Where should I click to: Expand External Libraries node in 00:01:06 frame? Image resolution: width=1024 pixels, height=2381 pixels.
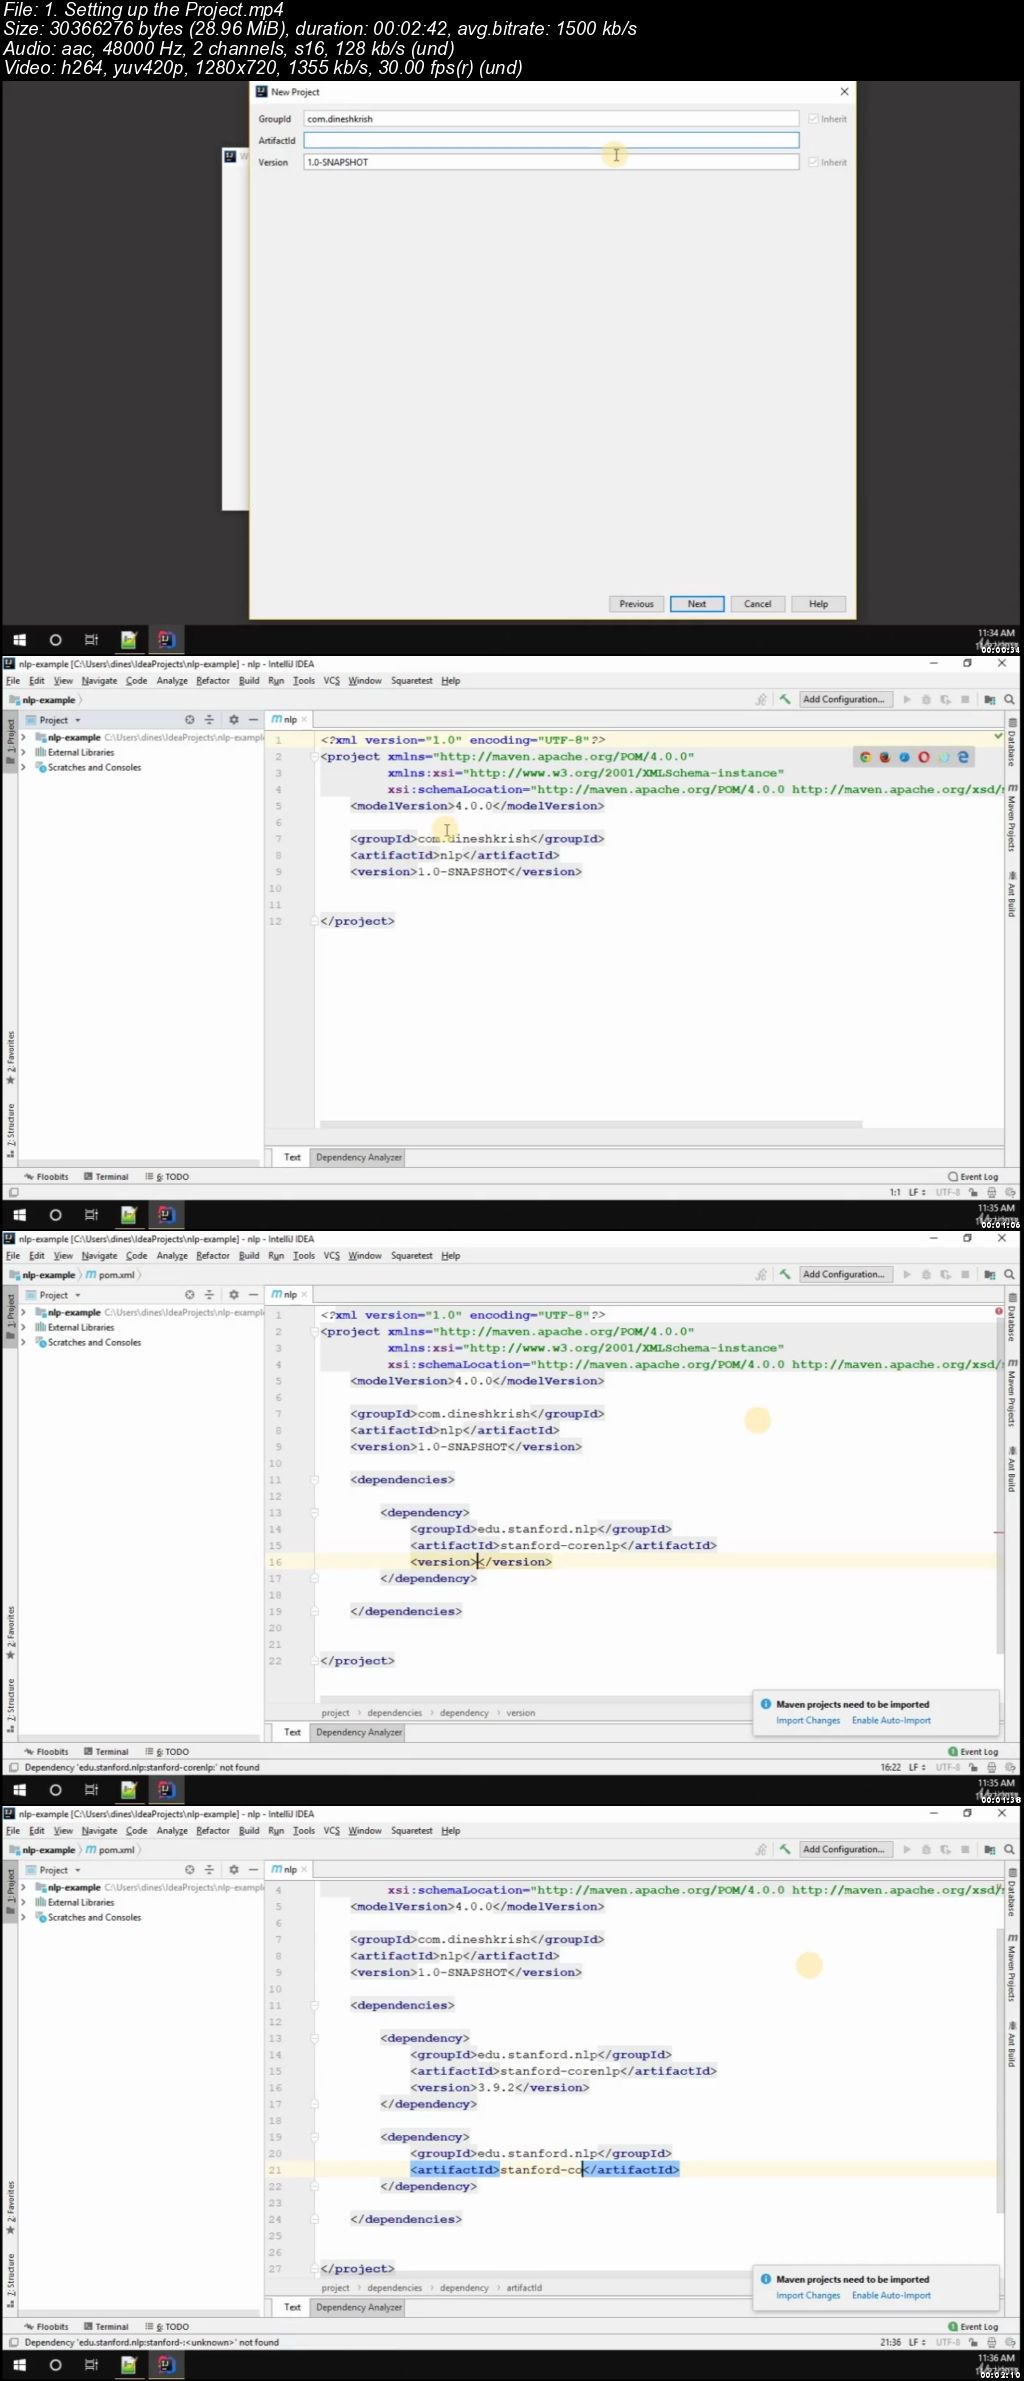[x=23, y=753]
